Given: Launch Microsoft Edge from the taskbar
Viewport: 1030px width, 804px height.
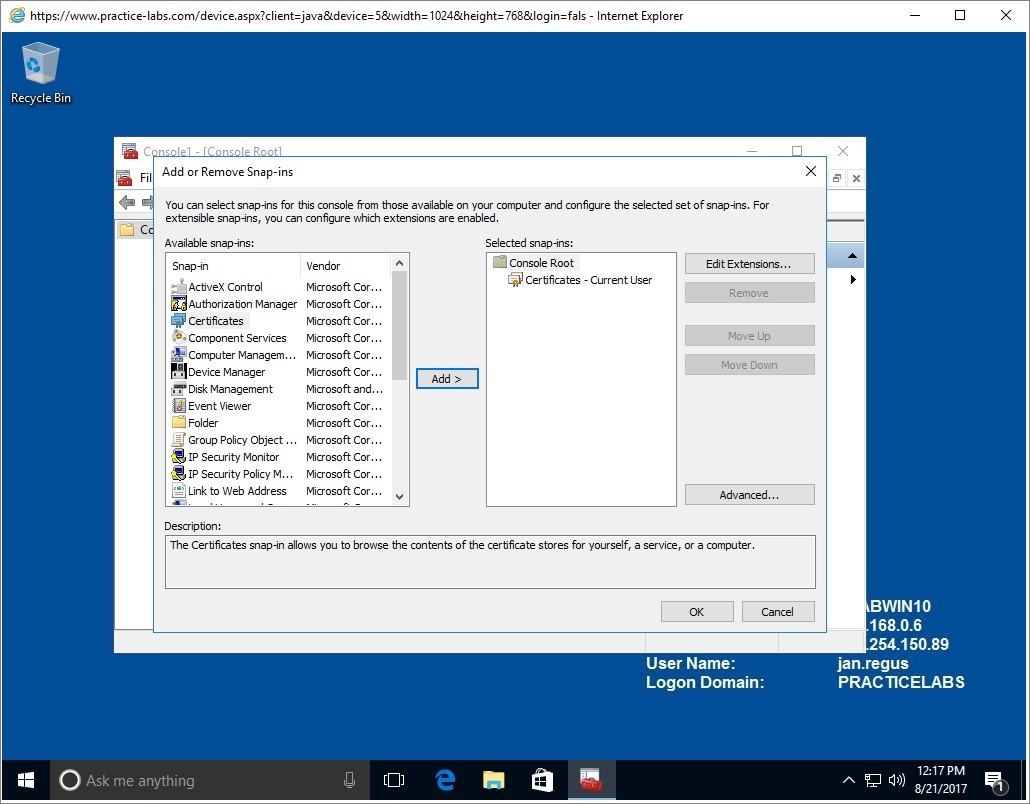Looking at the screenshot, I should (x=445, y=780).
